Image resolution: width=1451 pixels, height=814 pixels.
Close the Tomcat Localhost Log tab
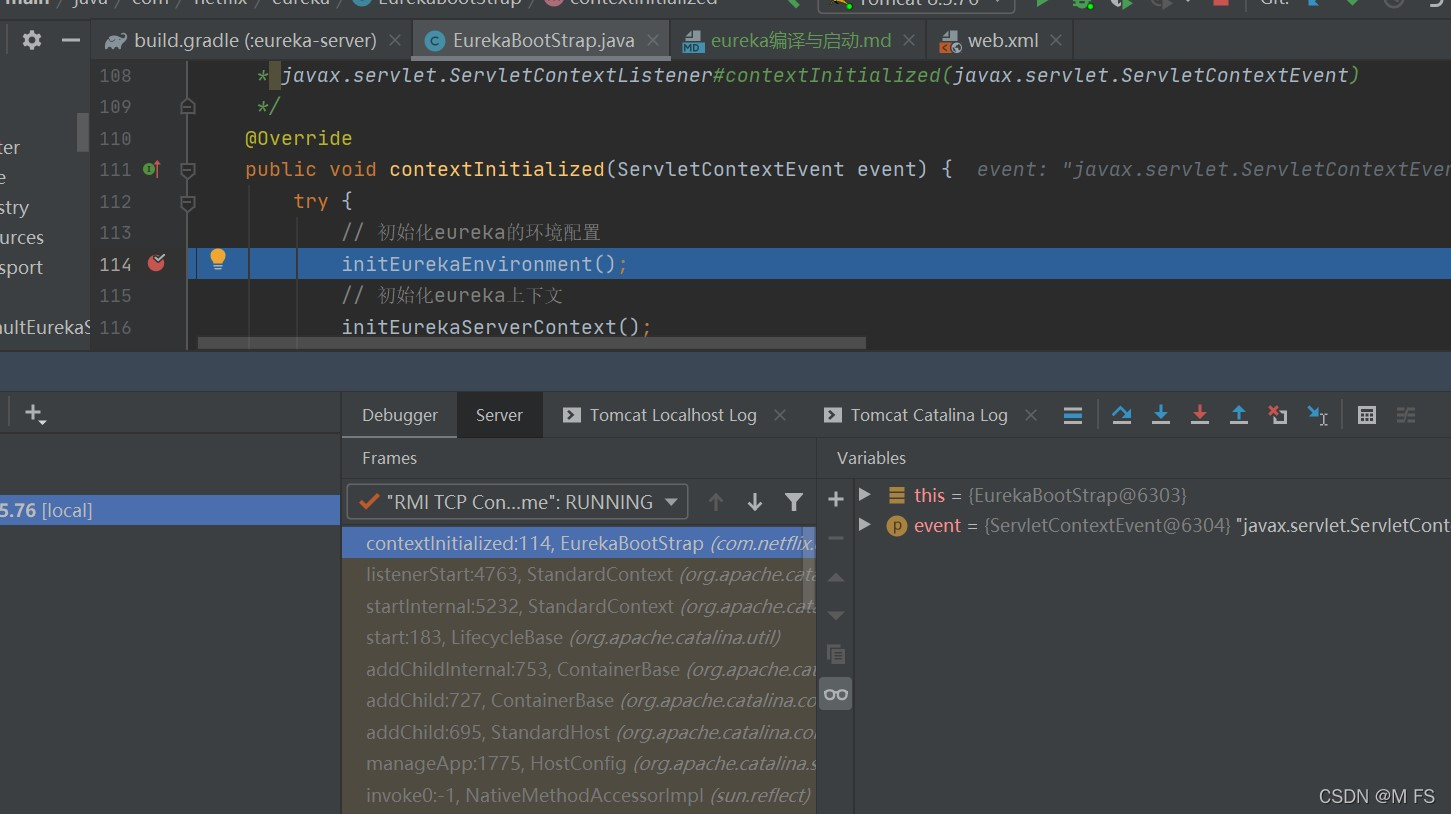pyautogui.click(x=780, y=415)
